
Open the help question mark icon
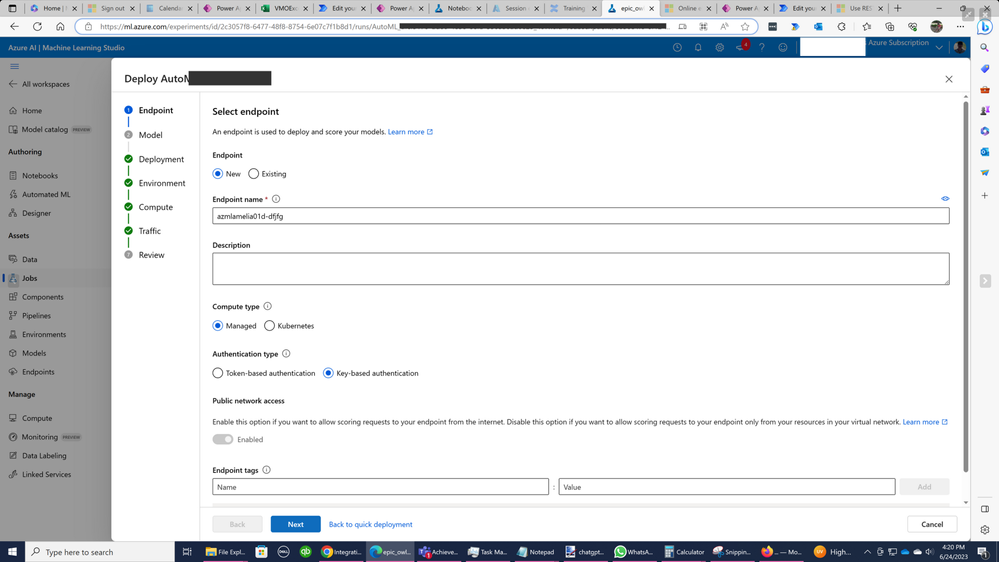pyautogui.click(x=761, y=48)
